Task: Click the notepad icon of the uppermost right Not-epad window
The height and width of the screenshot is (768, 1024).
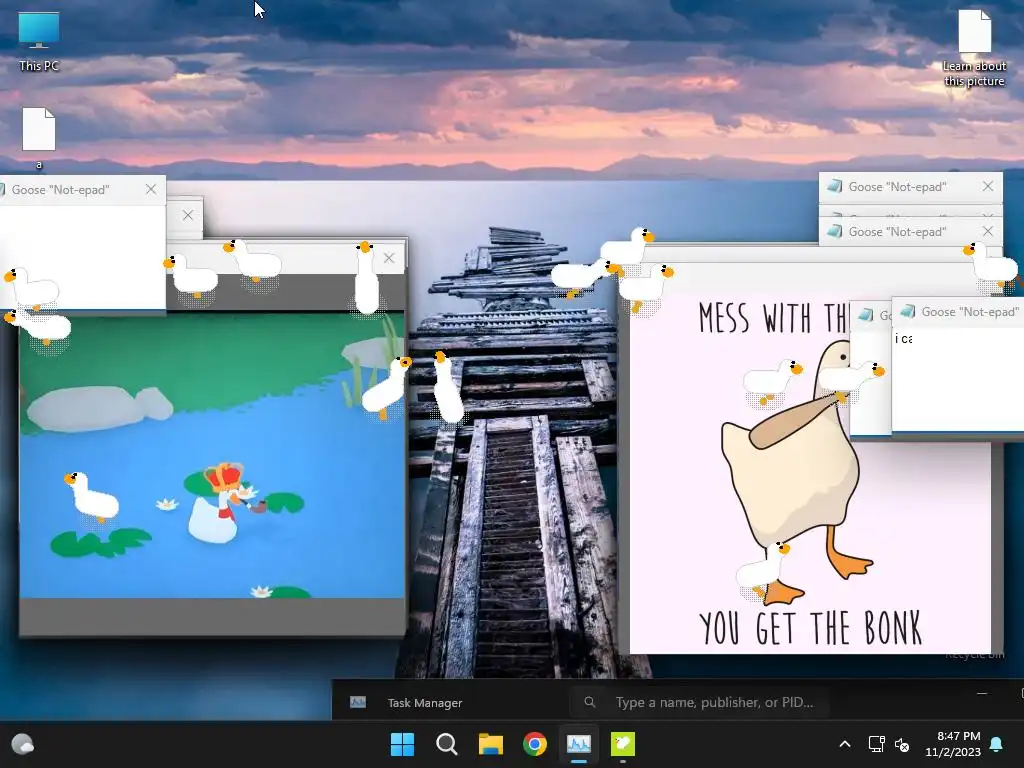Action: coord(834,187)
